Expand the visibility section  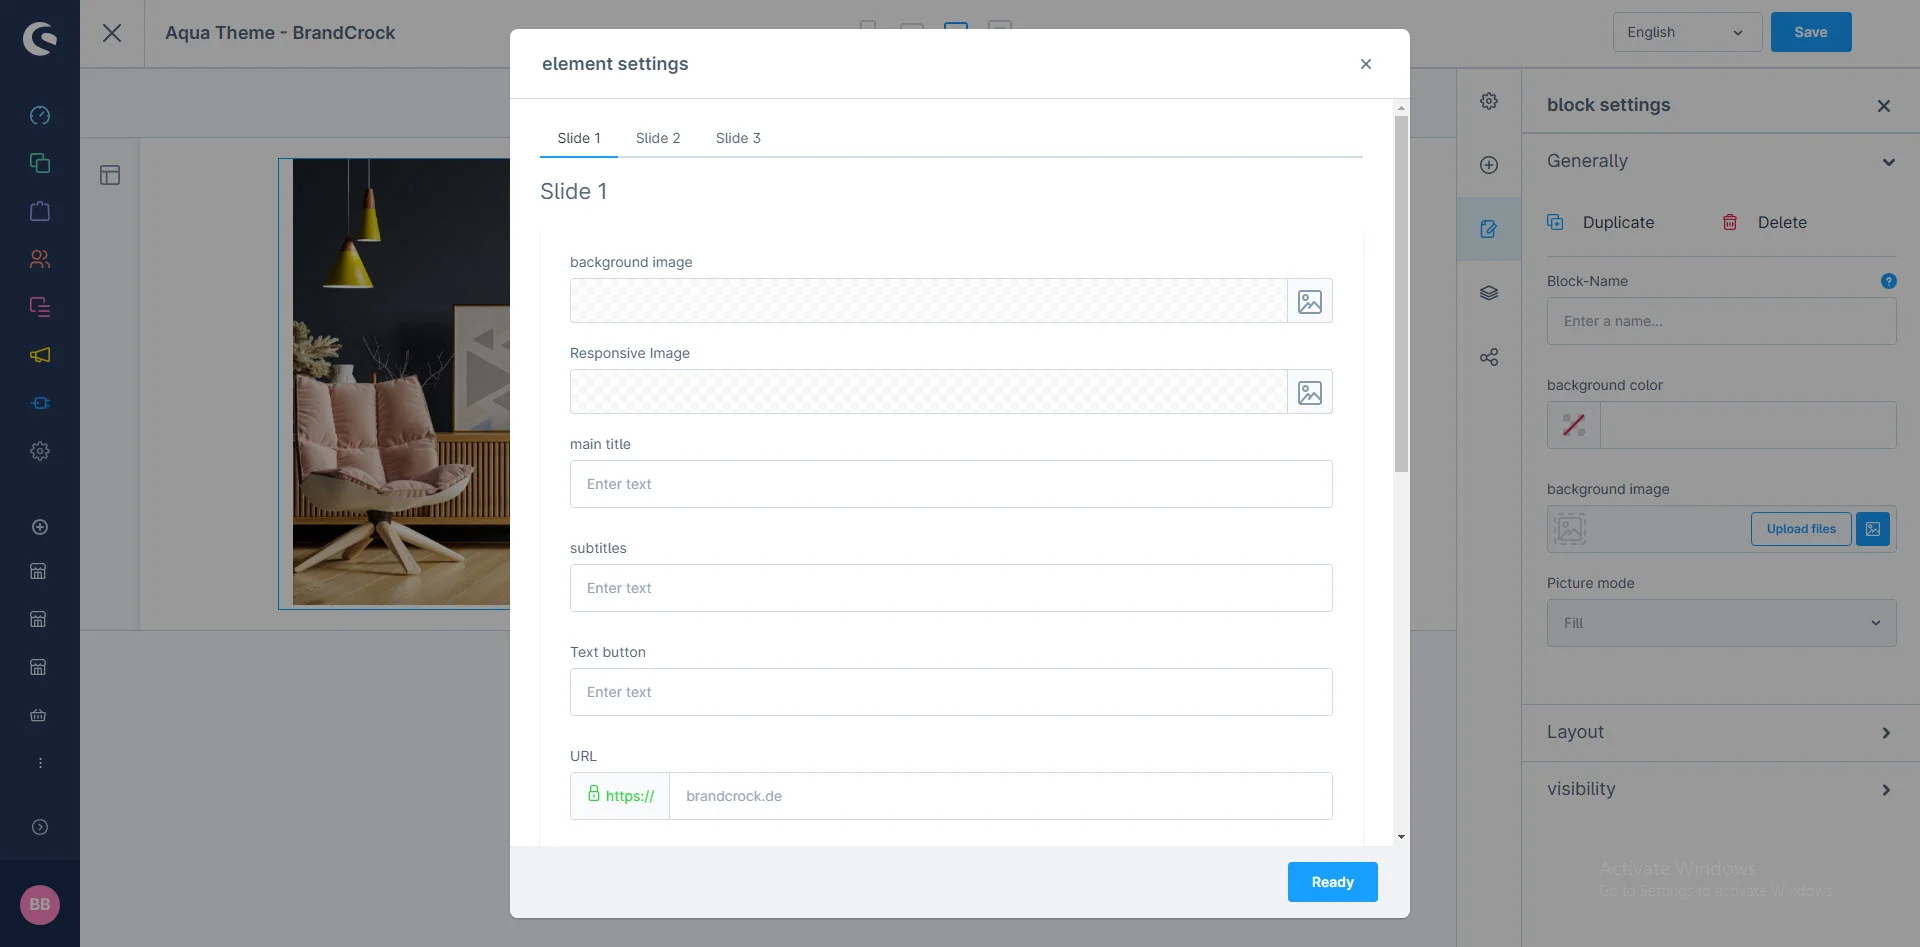[x=1720, y=789]
